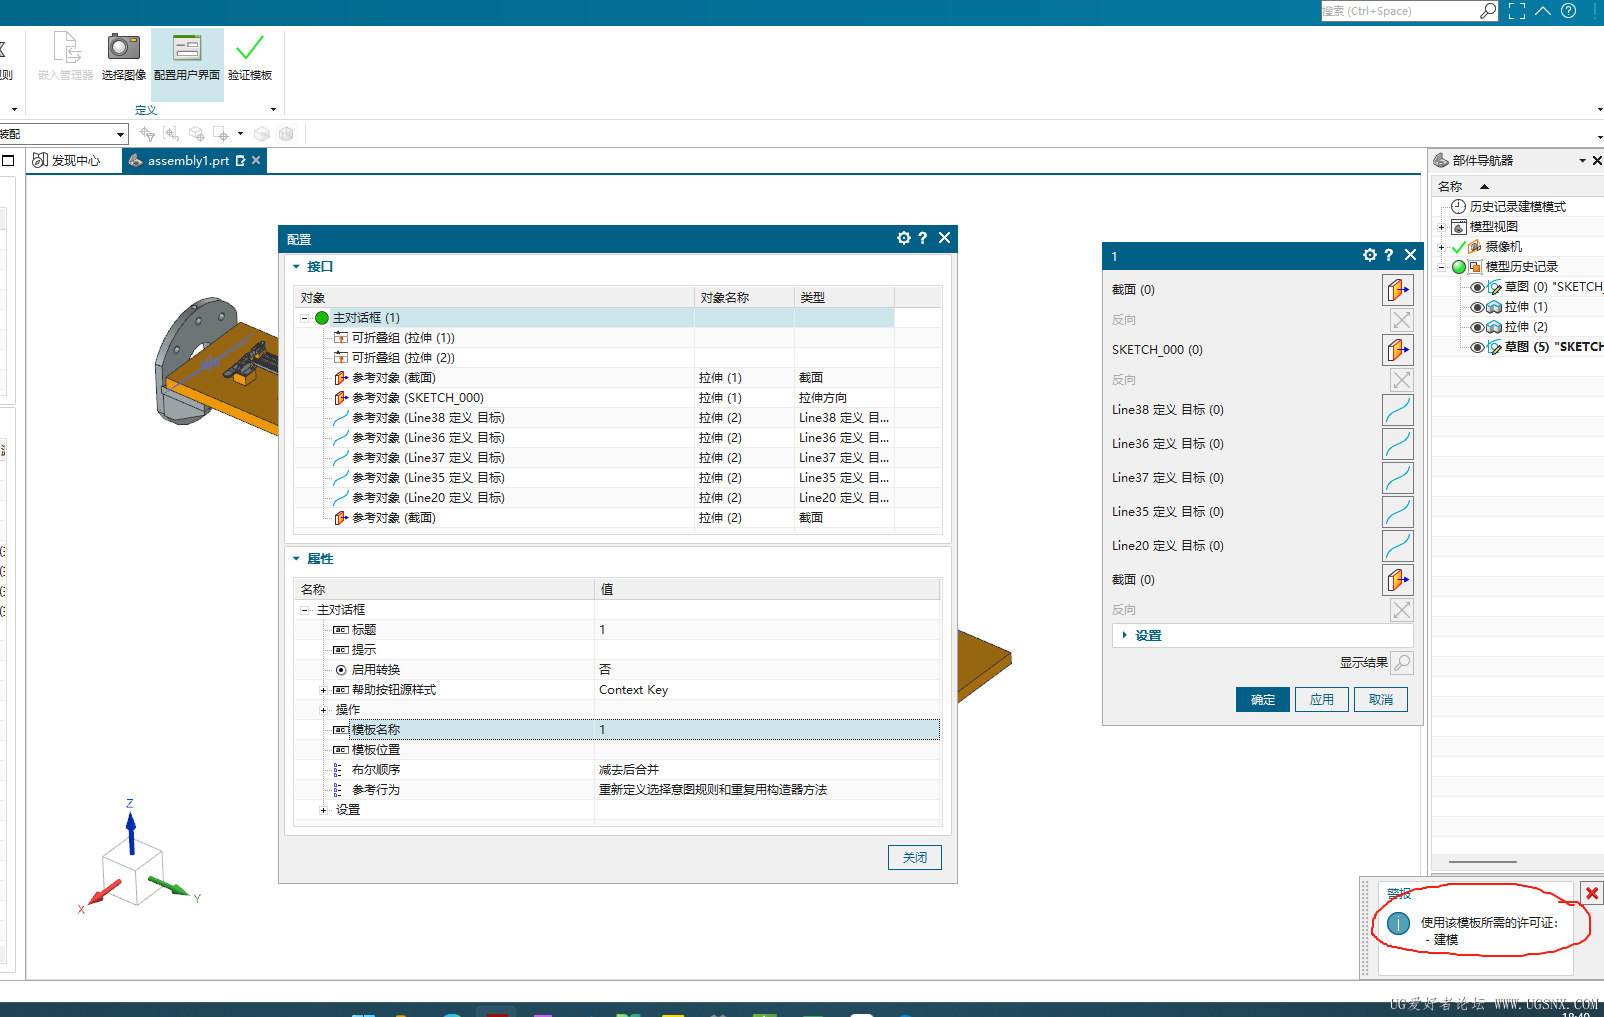Expand the 操作 property group
The width and height of the screenshot is (1604, 1017).
323,710
